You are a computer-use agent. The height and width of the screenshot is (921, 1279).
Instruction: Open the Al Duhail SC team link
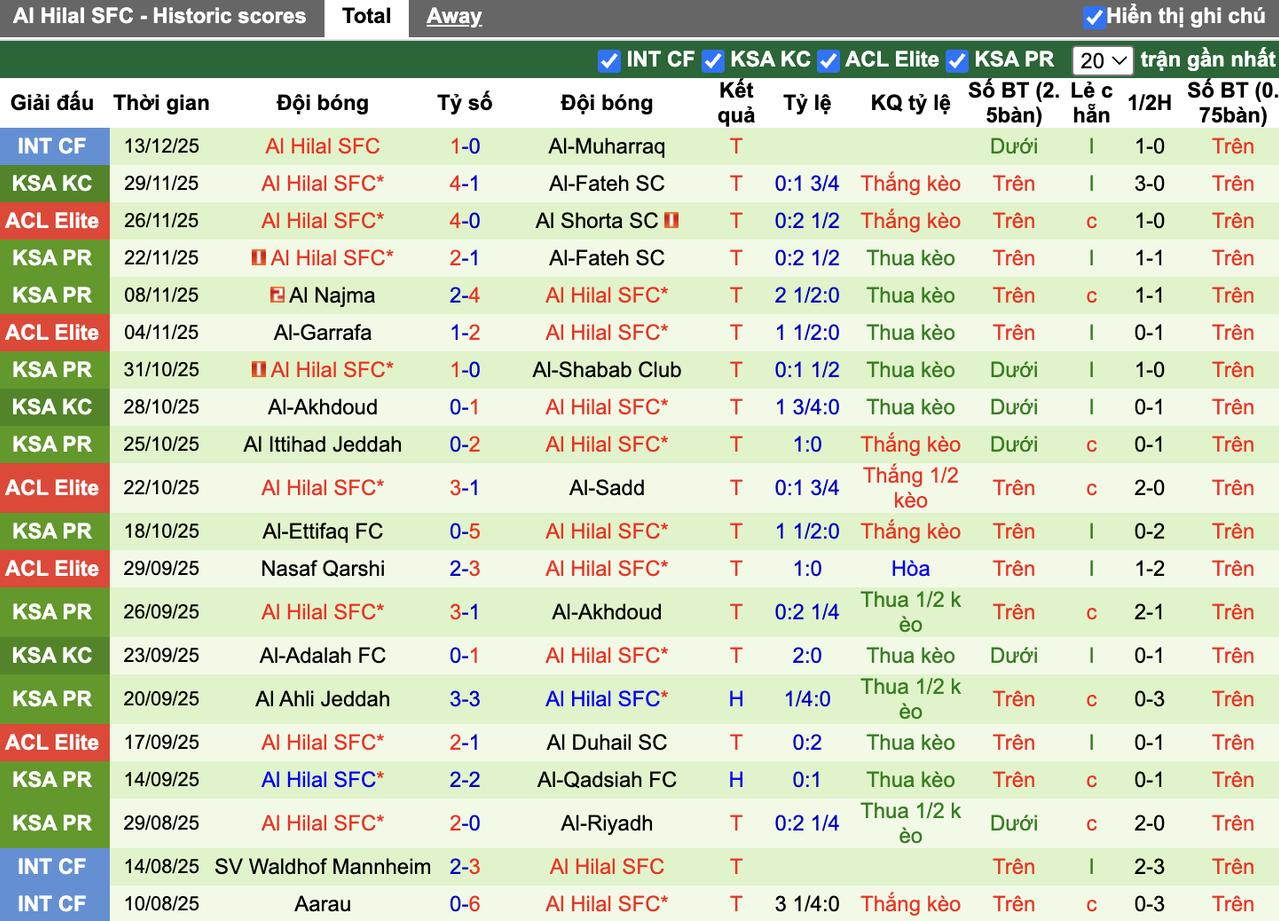(x=606, y=742)
